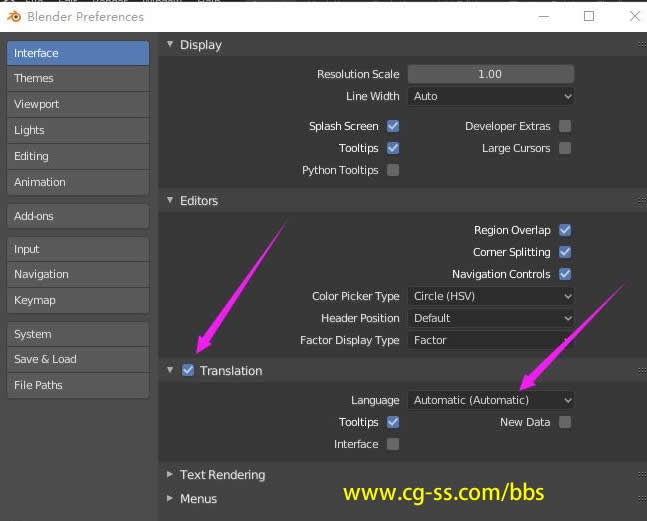Click the Display panel drag handle
Viewport: 647px width, 521px height.
tap(641, 45)
